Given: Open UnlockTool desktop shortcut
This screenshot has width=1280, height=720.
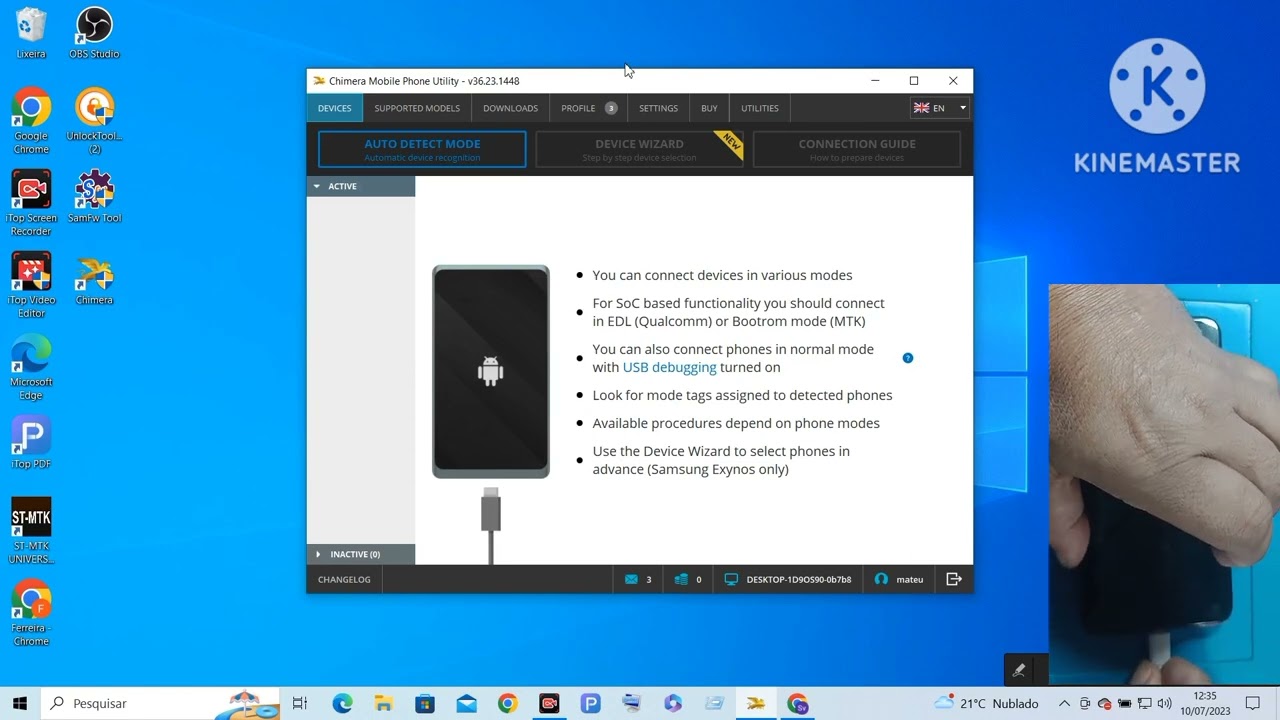Looking at the screenshot, I should [x=95, y=121].
